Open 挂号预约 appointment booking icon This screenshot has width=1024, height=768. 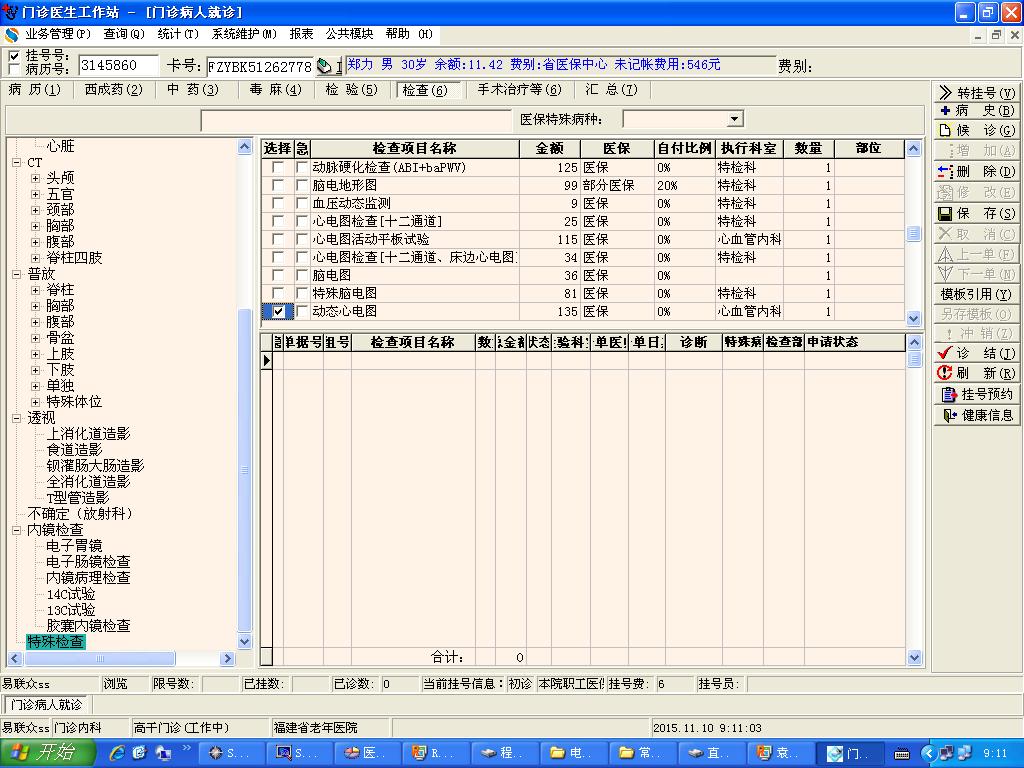[949, 394]
